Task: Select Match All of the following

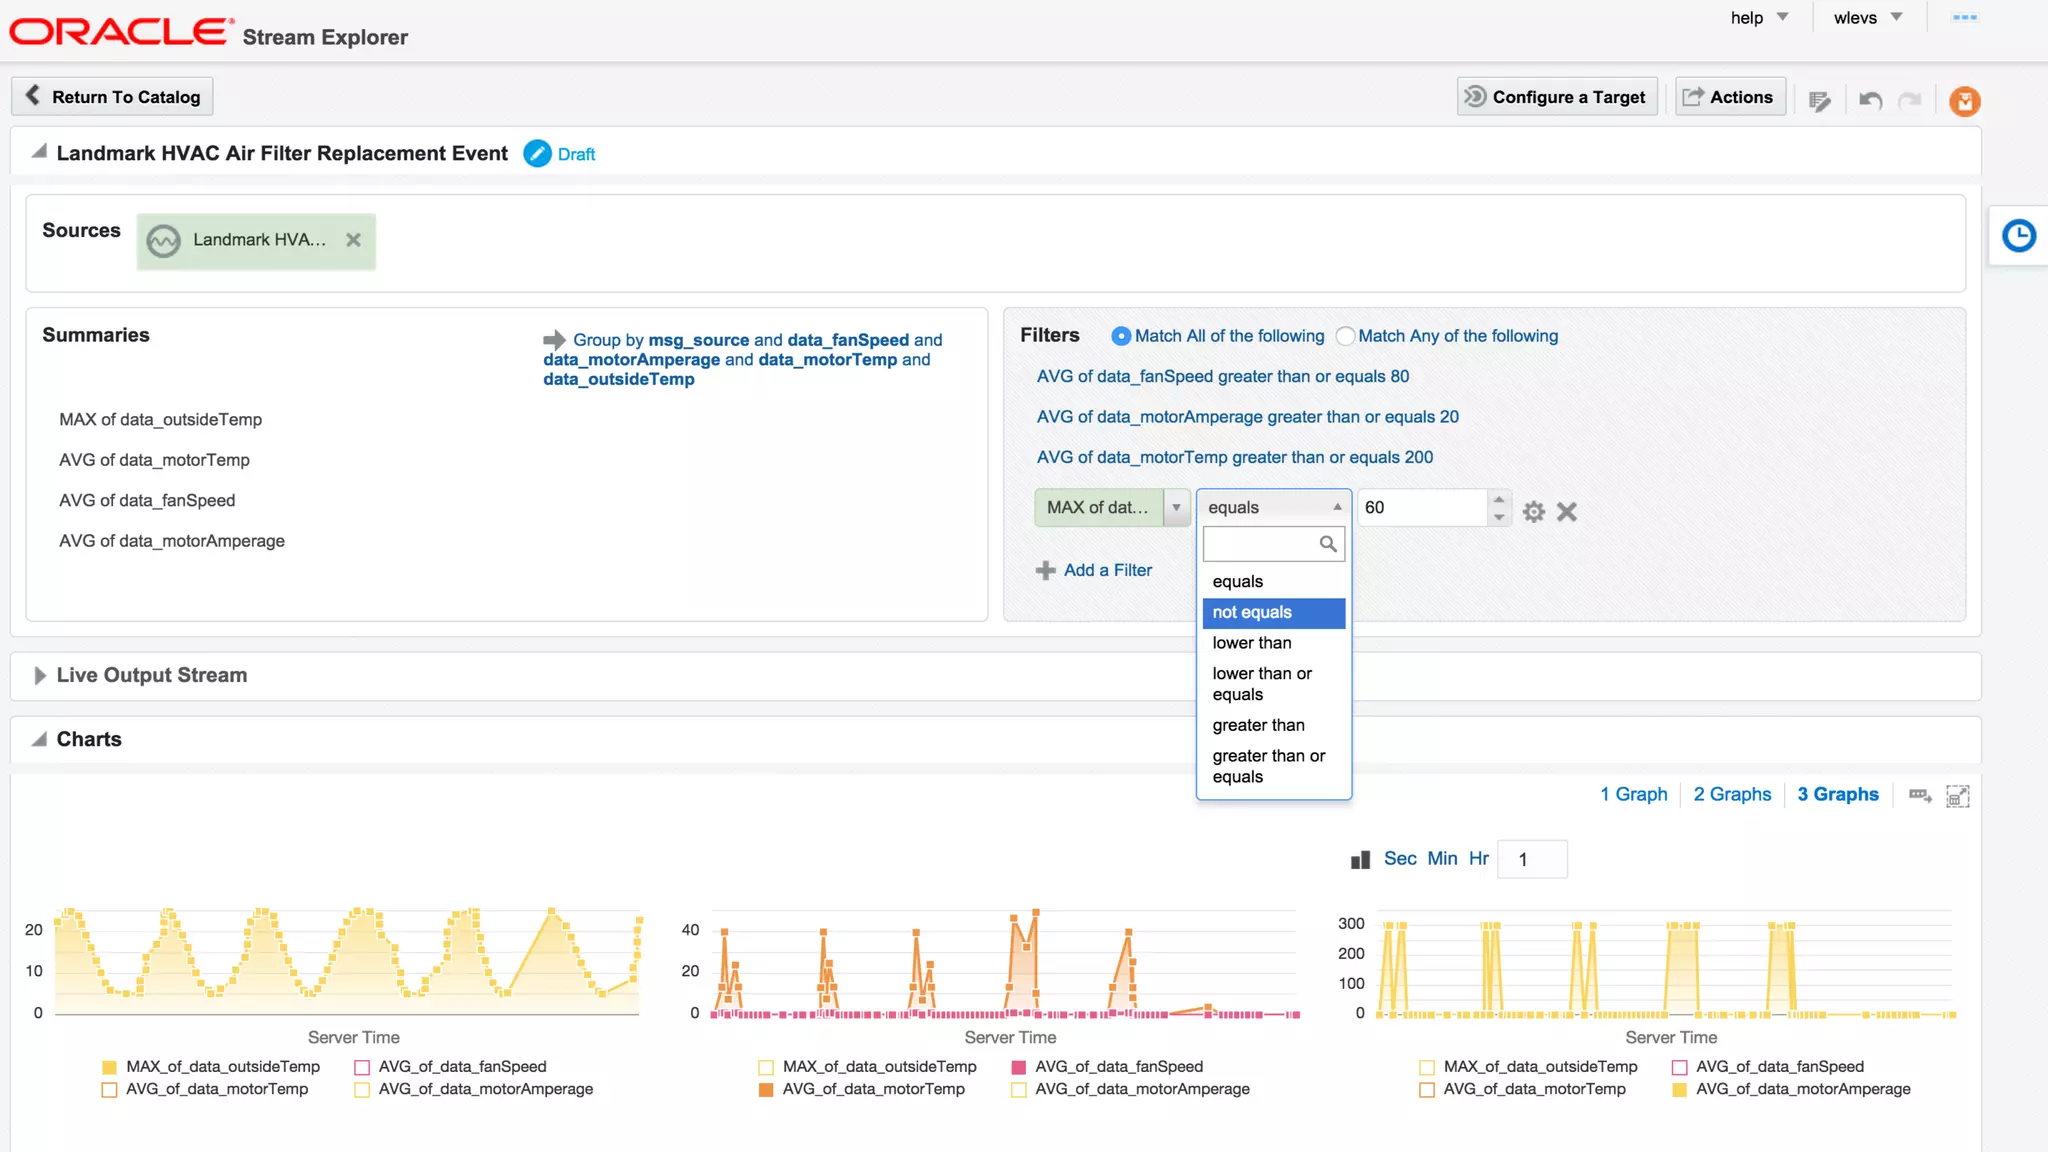Action: click(1121, 337)
